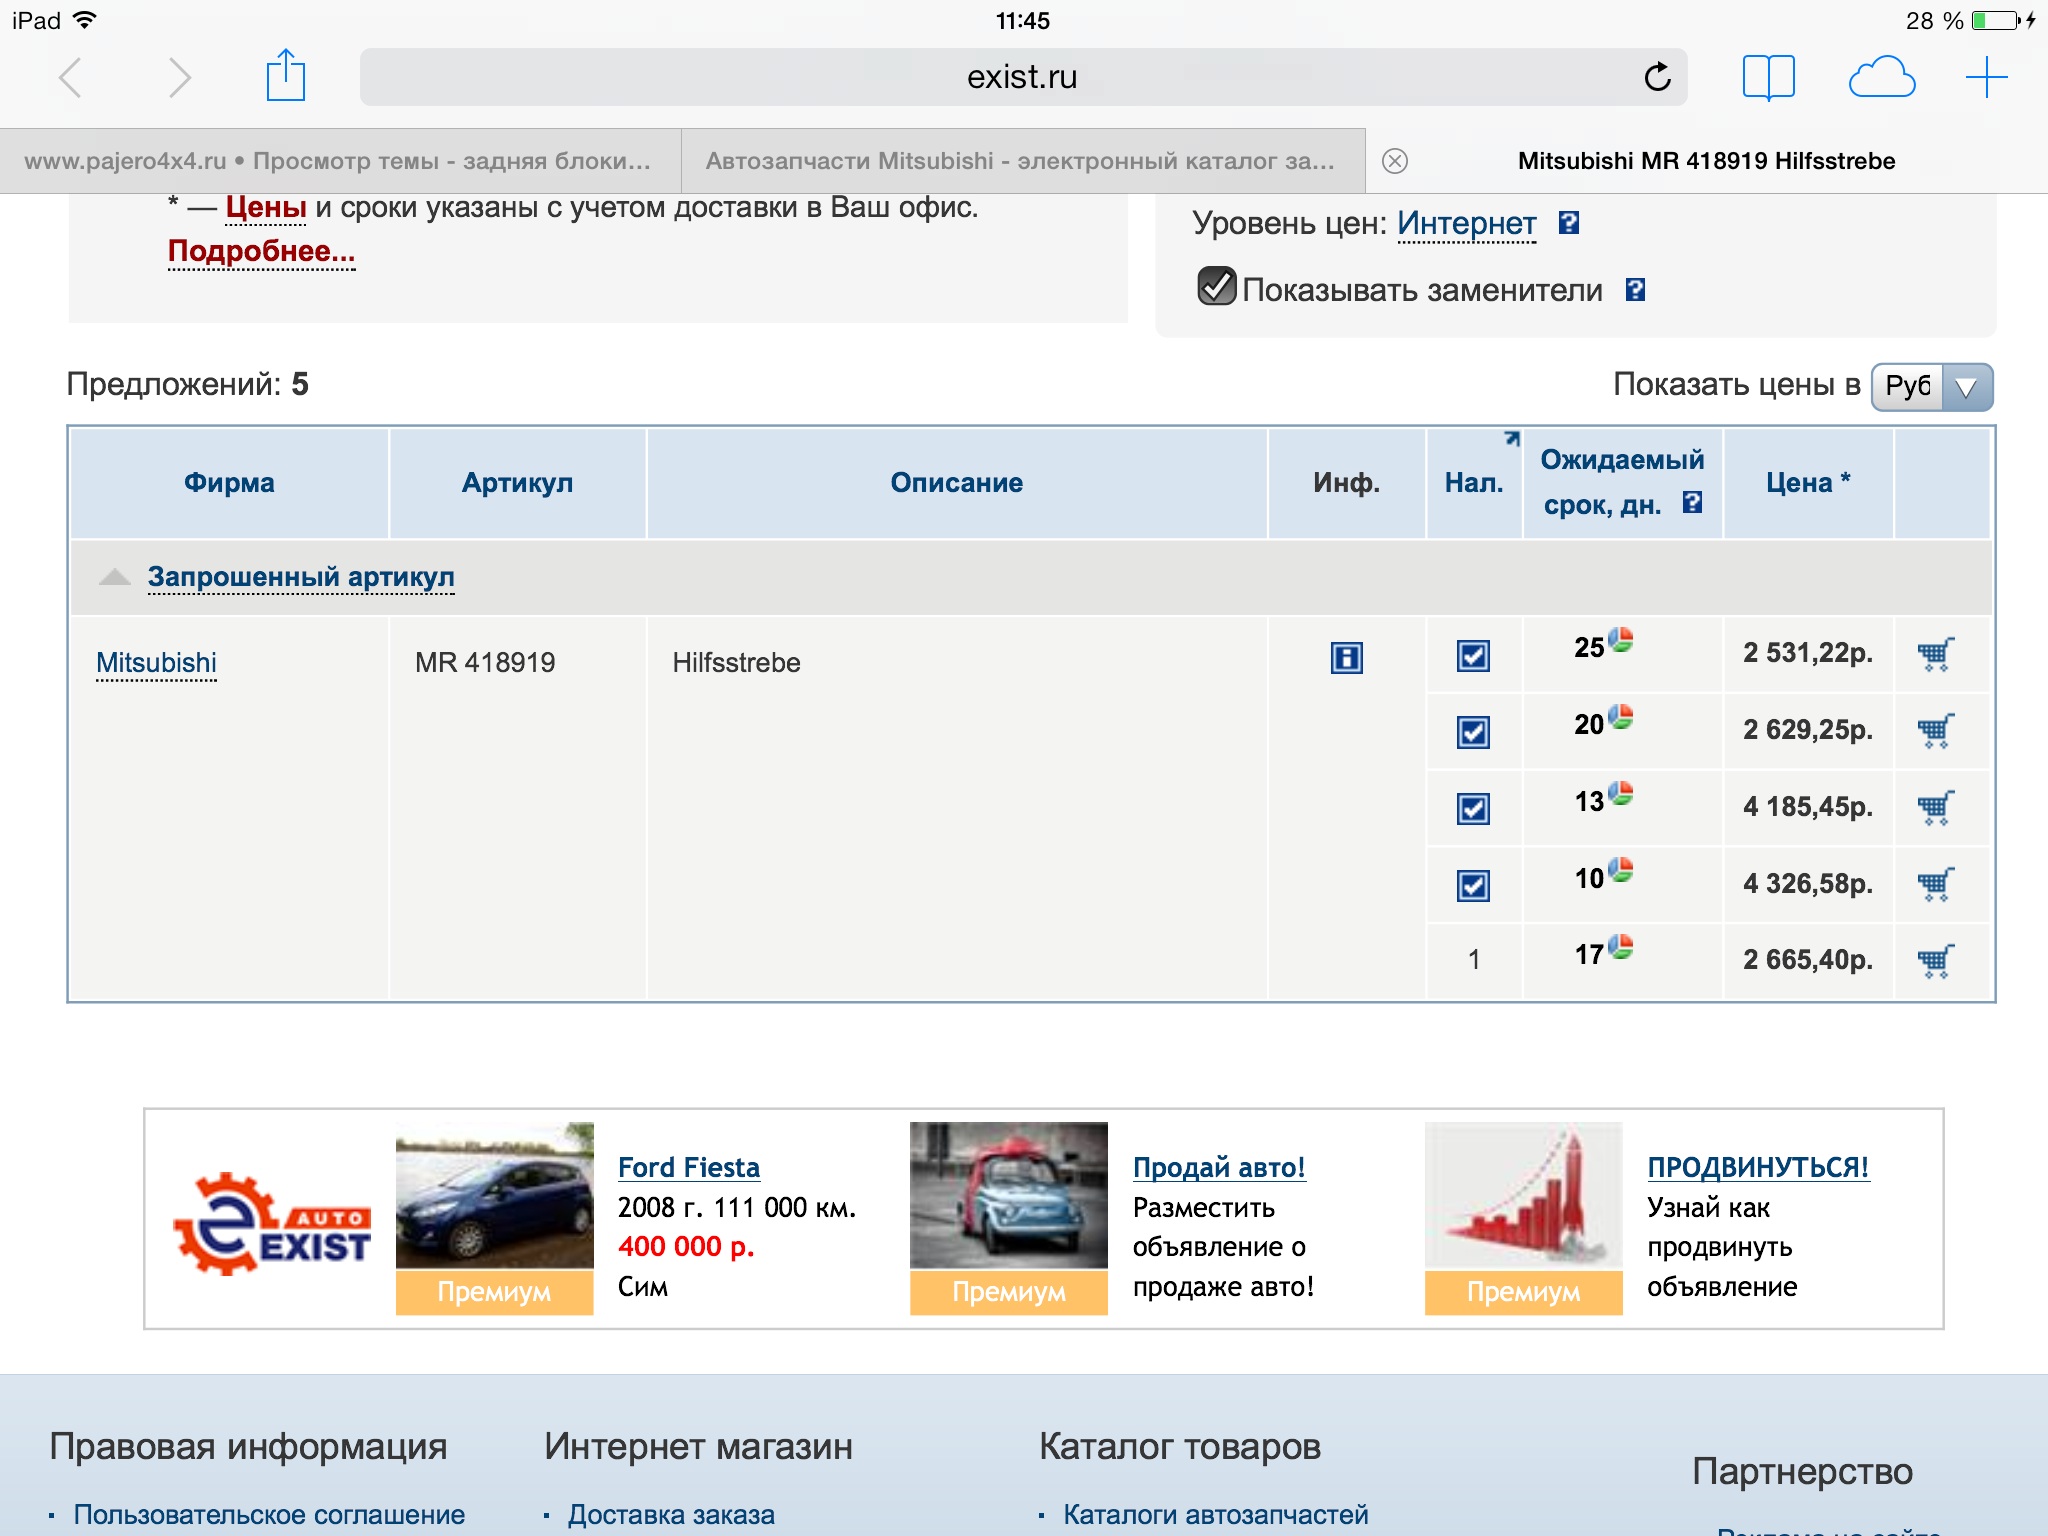
Task: Open the Интернет price level selector
Action: coord(1466,224)
